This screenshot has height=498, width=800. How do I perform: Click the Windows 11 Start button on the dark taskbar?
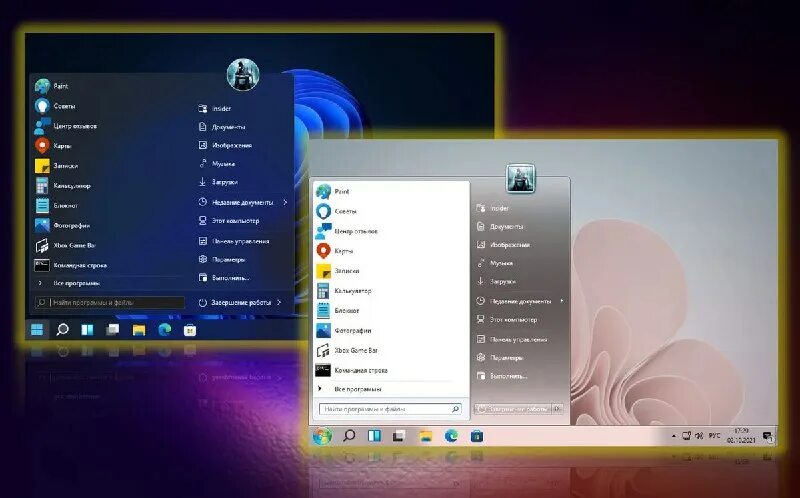(37, 330)
